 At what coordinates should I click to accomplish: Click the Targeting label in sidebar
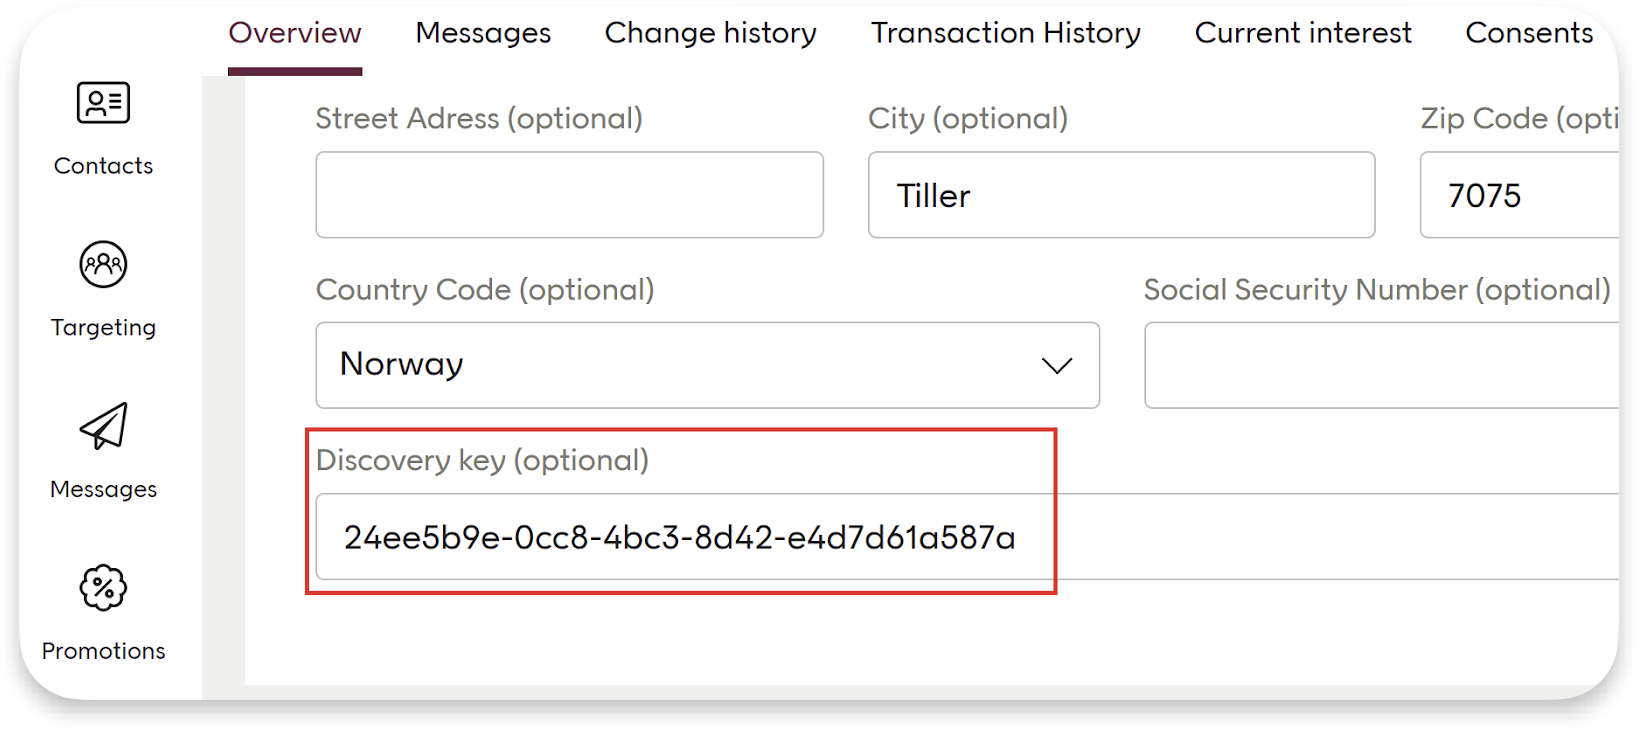(x=103, y=328)
